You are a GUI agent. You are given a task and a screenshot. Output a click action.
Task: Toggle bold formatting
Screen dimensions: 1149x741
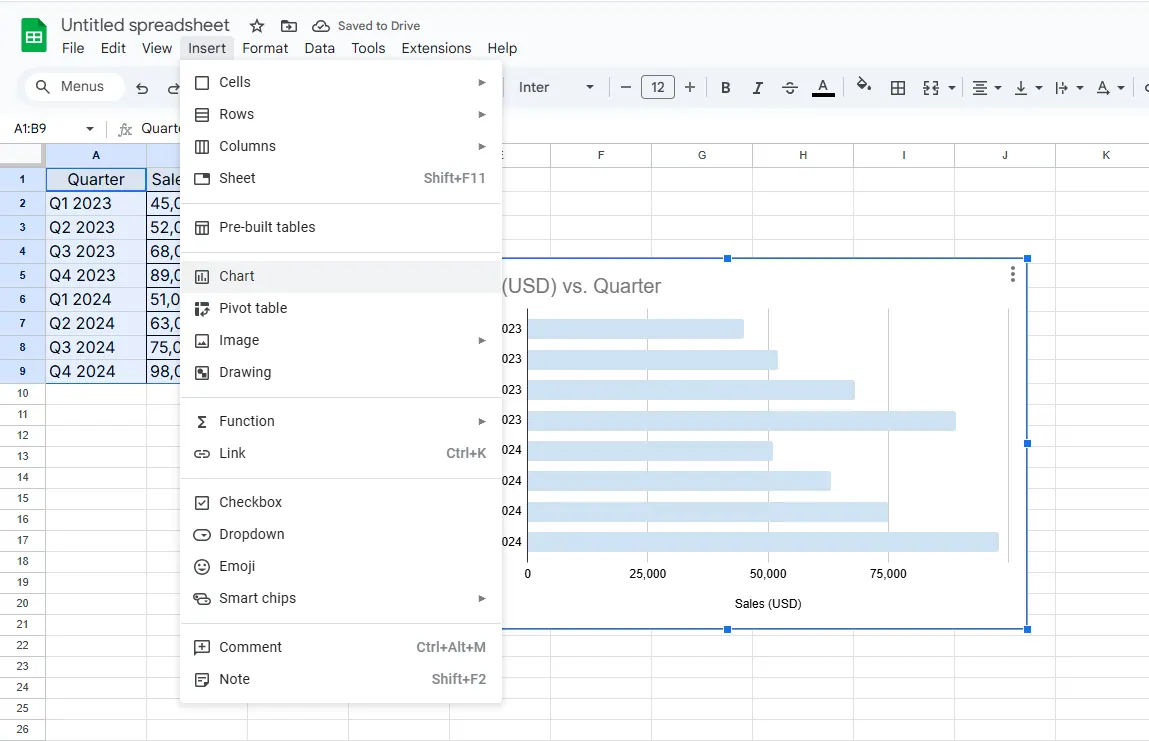click(725, 87)
